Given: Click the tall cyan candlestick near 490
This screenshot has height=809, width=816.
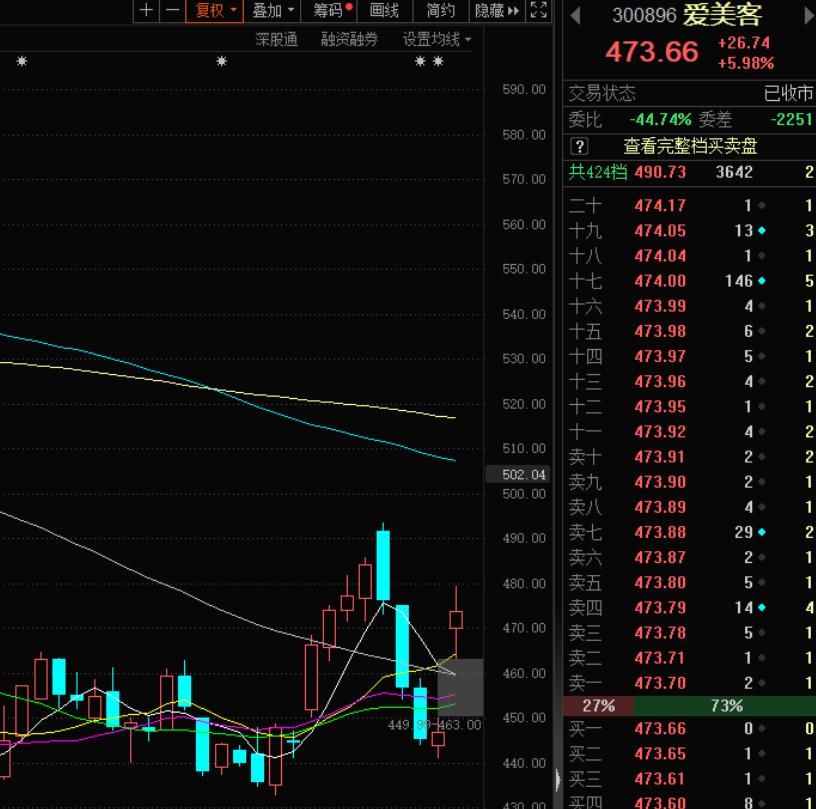Looking at the screenshot, I should point(383,565).
